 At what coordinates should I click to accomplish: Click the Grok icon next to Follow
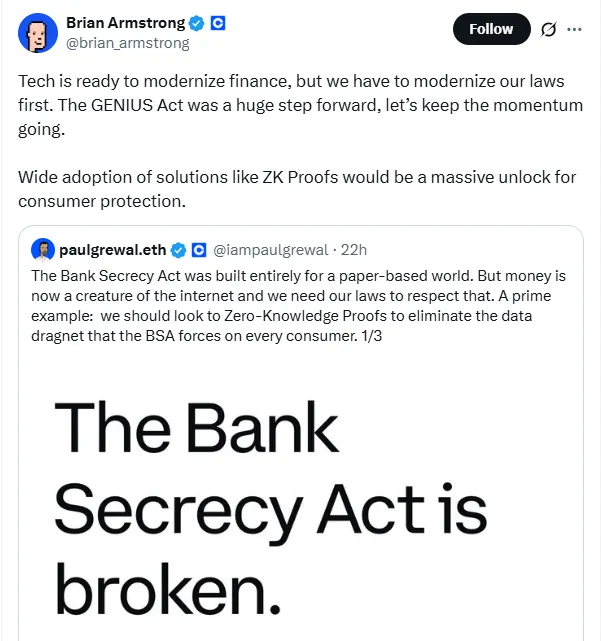pyautogui.click(x=548, y=29)
